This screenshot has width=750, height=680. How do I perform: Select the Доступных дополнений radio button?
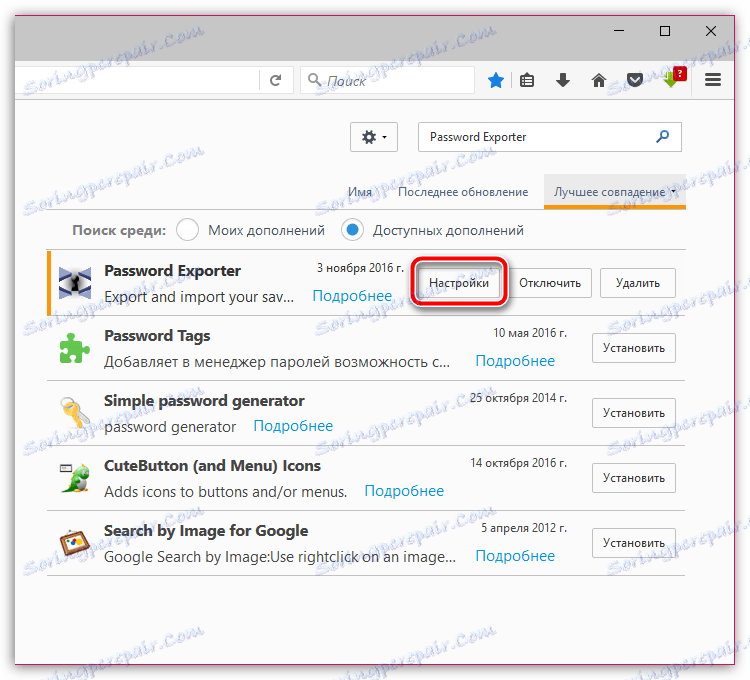click(353, 230)
